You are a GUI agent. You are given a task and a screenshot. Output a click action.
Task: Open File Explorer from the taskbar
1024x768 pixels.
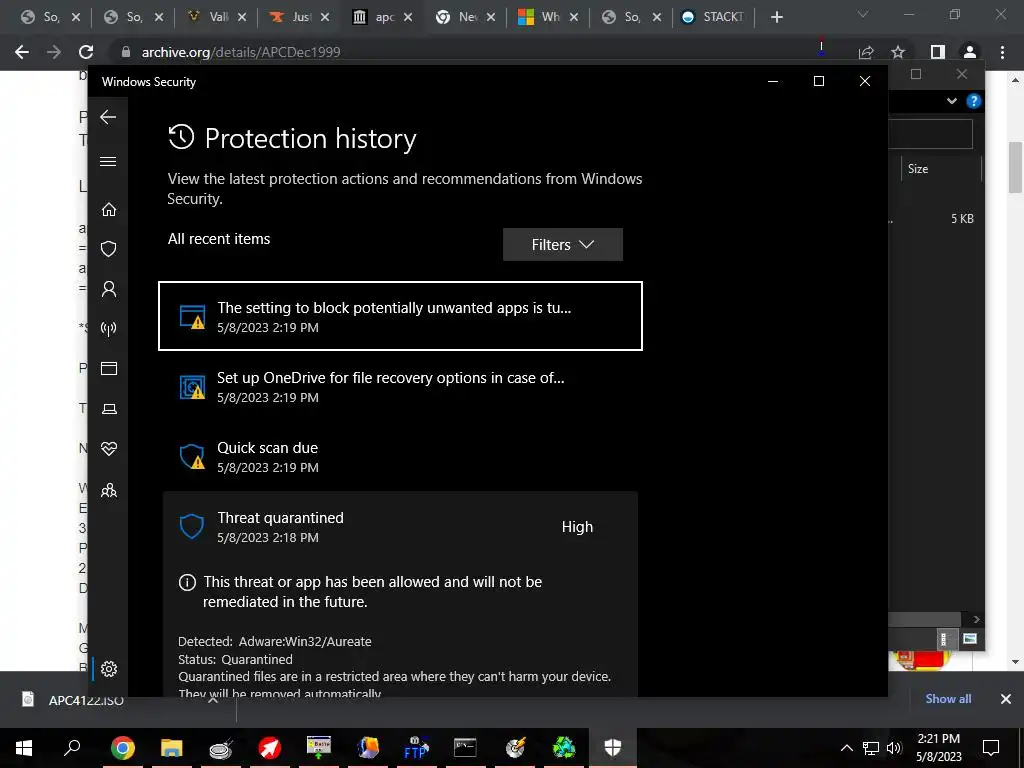172,748
